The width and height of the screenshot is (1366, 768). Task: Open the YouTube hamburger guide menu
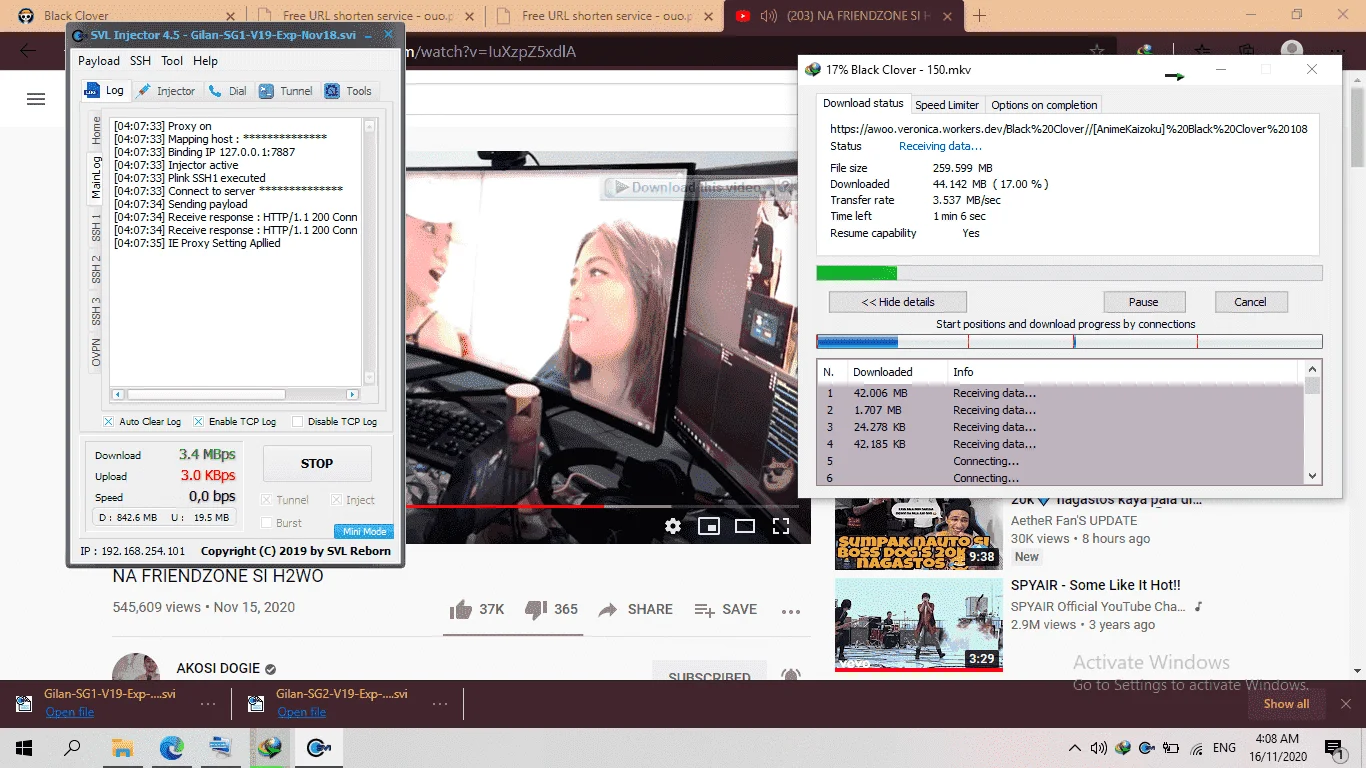click(36, 99)
